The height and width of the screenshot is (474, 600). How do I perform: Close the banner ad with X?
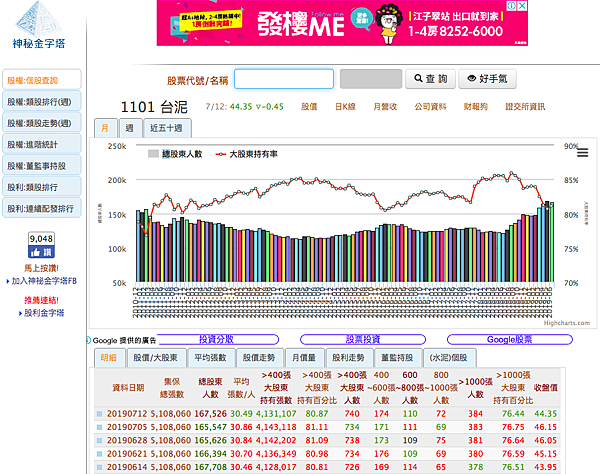point(522,6)
